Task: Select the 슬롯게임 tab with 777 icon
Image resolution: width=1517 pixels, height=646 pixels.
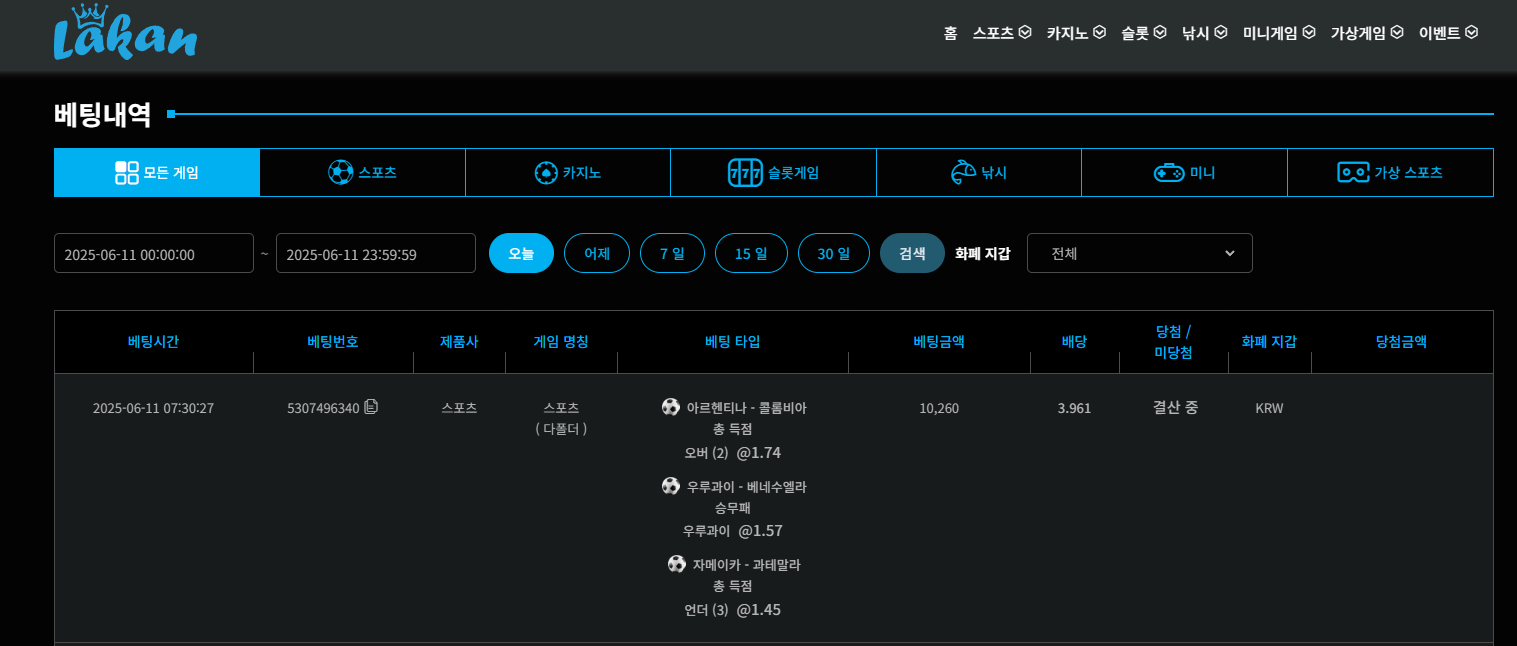Action: pyautogui.click(x=773, y=173)
